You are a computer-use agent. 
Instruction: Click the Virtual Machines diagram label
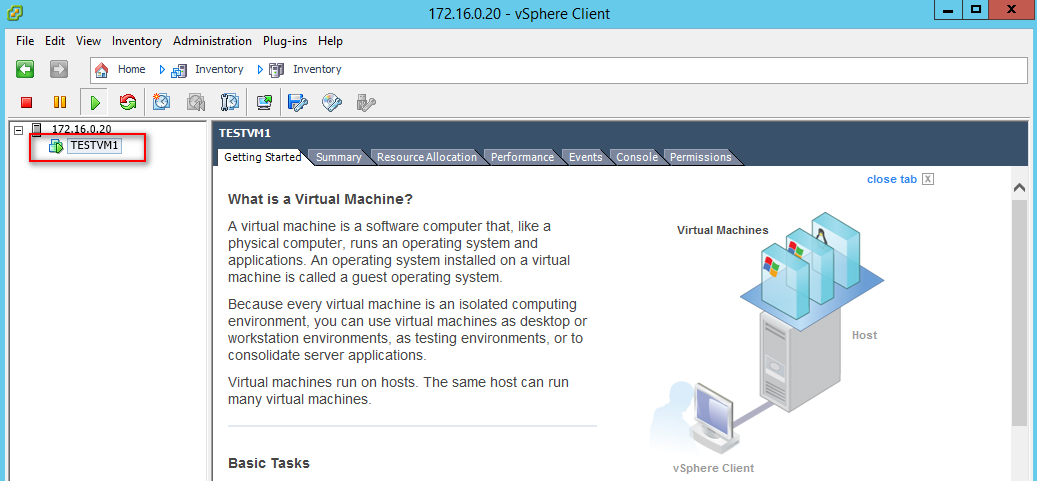pos(723,230)
